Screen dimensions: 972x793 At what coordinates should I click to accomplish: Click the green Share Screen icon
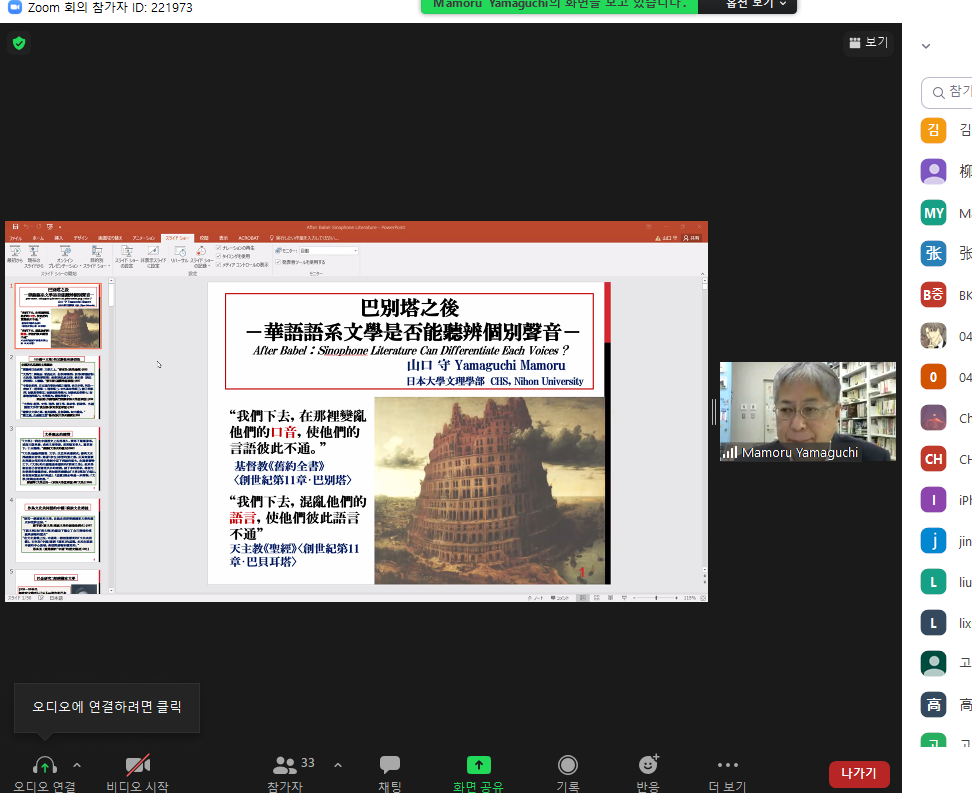[x=478, y=765]
